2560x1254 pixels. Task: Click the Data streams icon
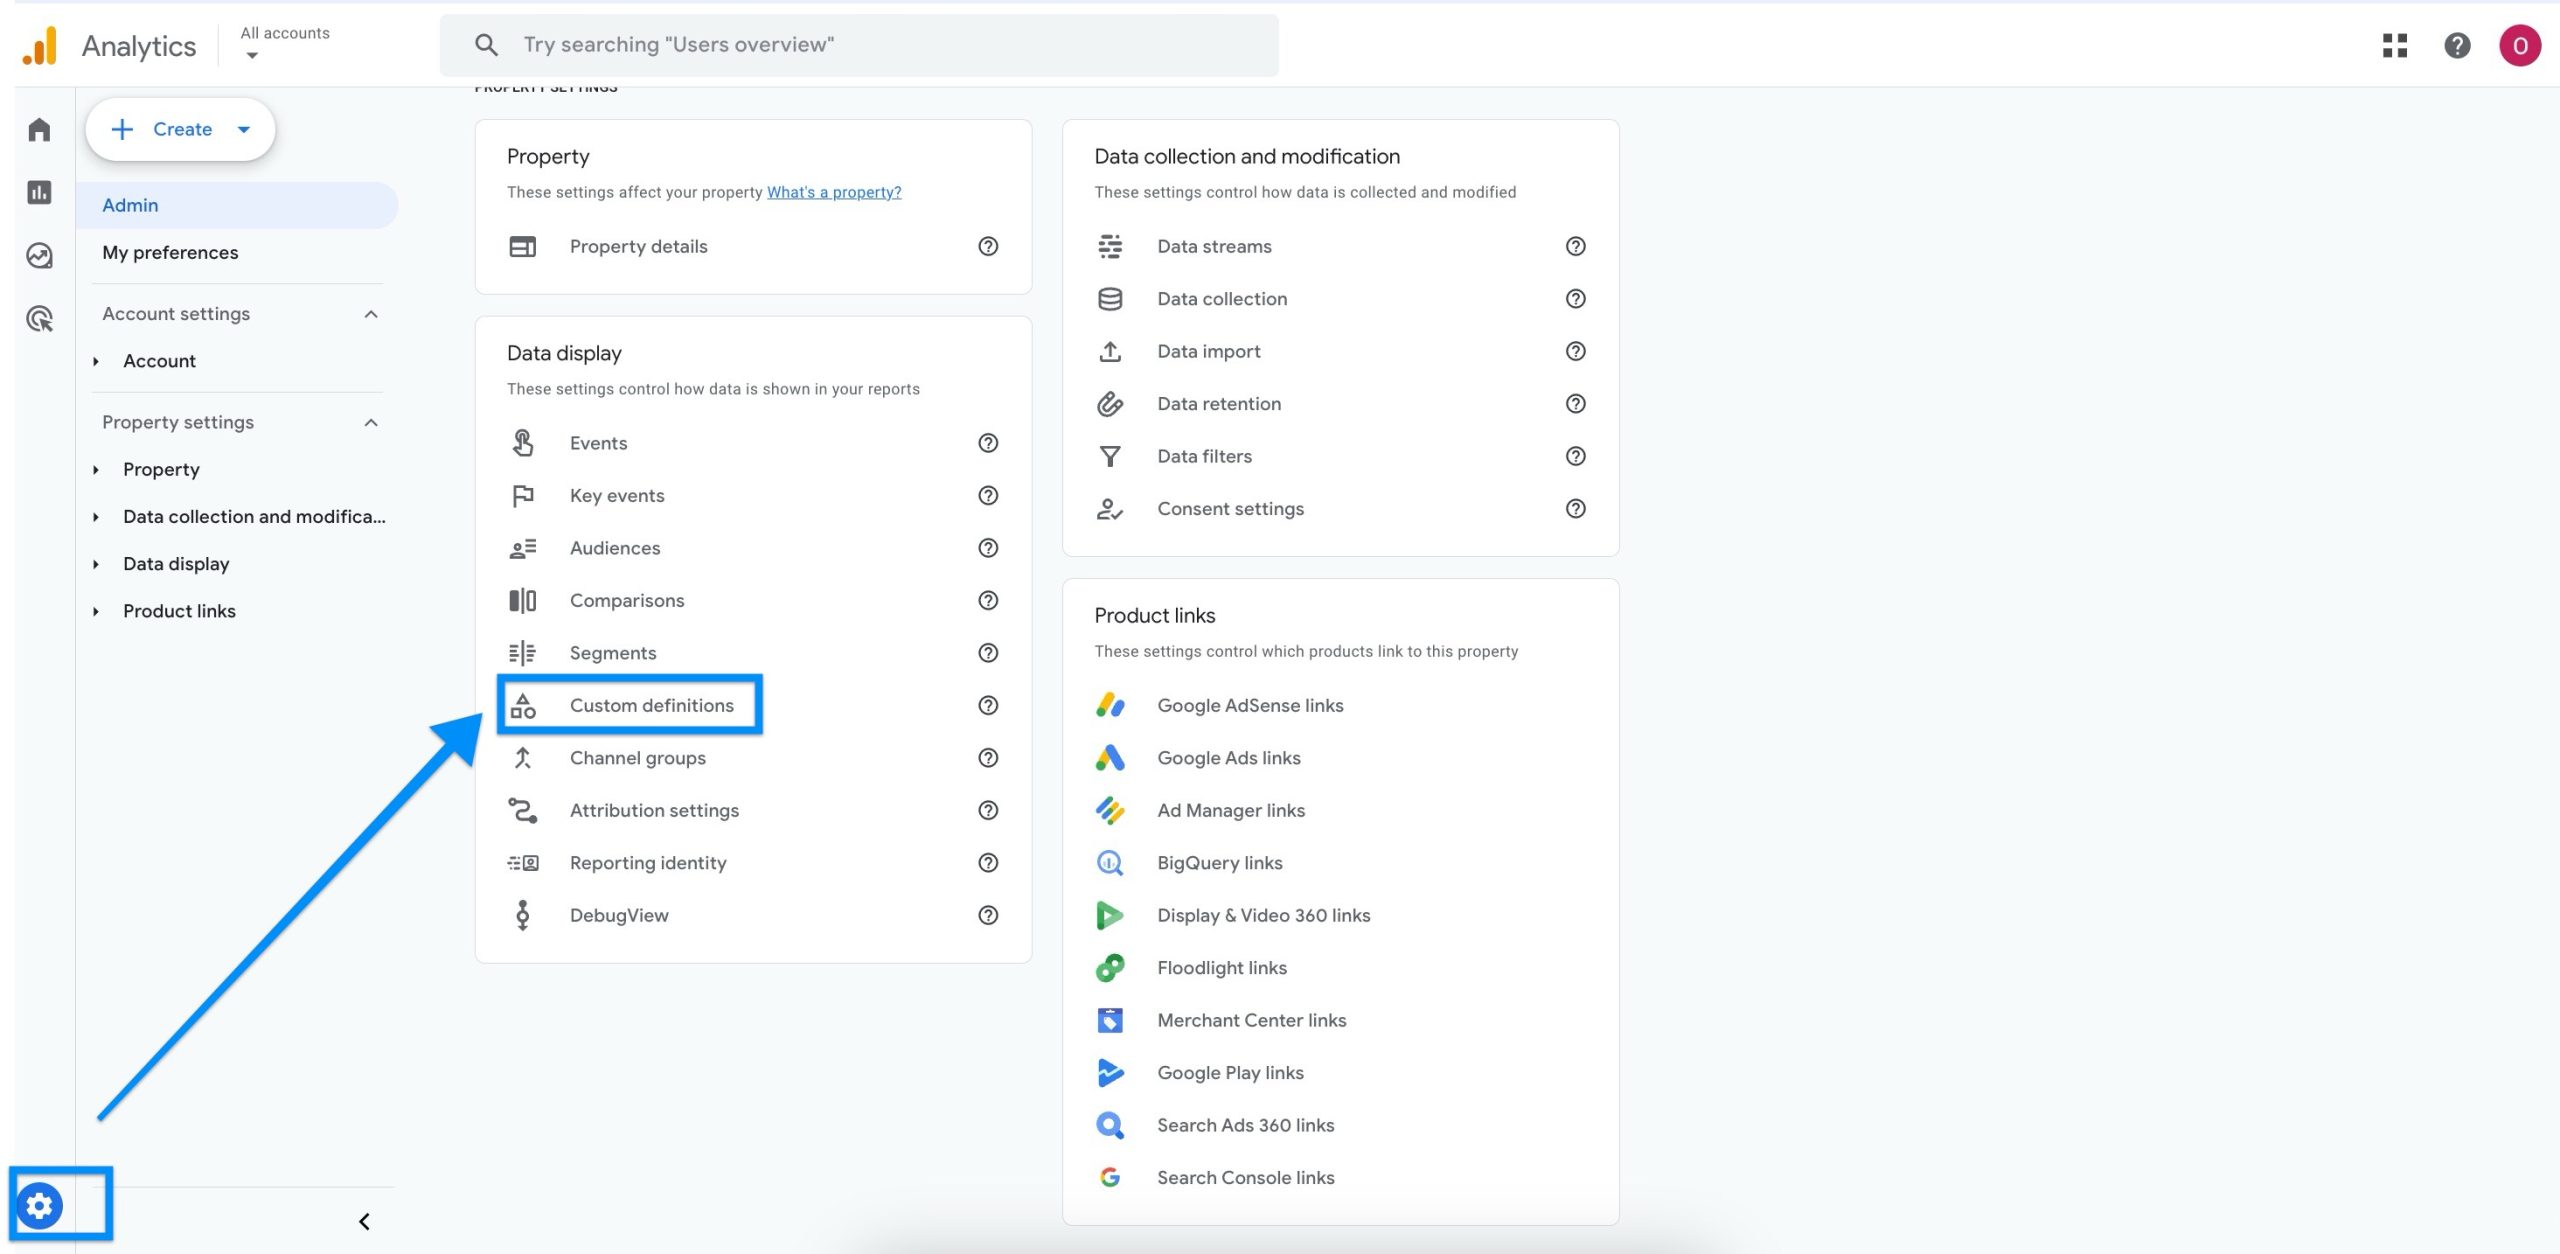pyautogui.click(x=1110, y=246)
